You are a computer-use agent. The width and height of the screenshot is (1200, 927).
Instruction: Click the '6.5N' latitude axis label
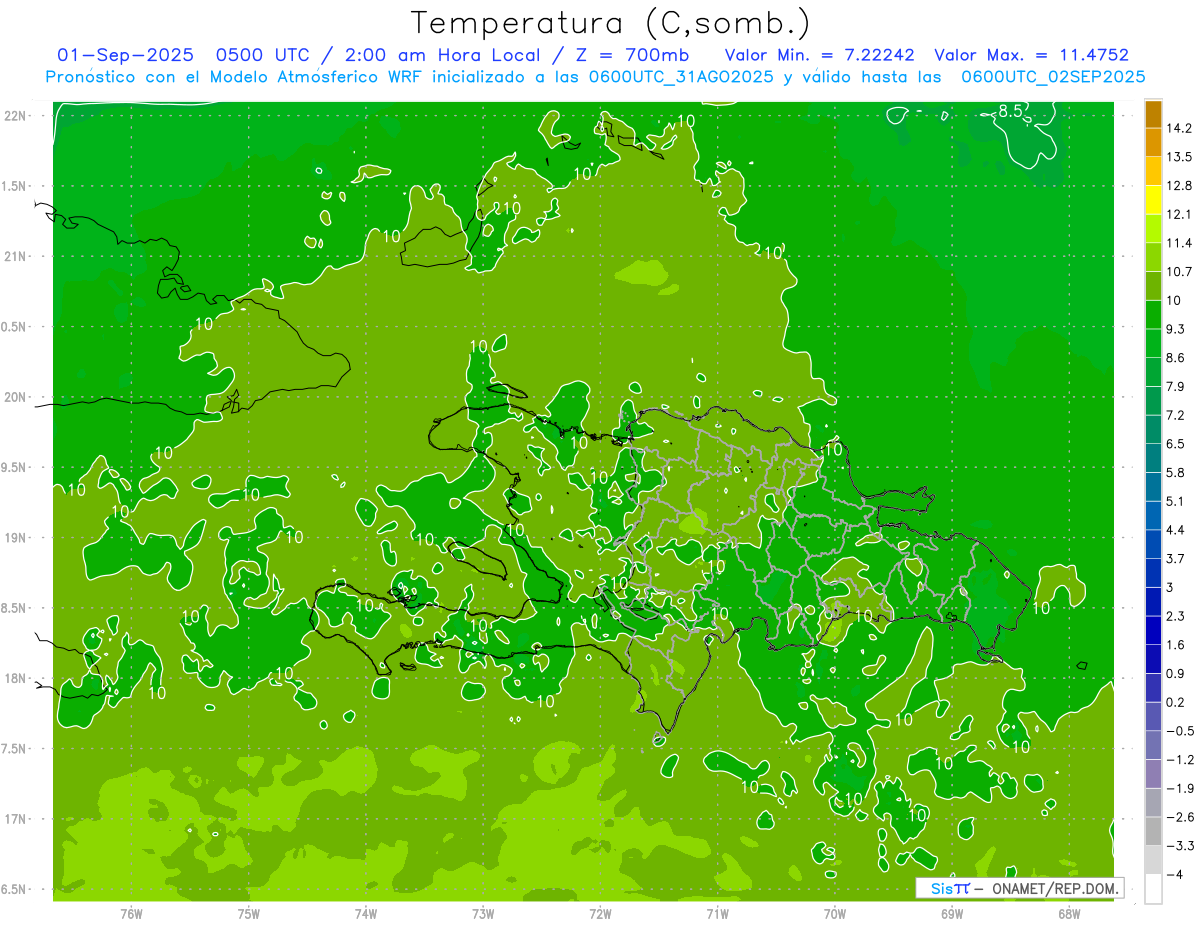point(15,889)
